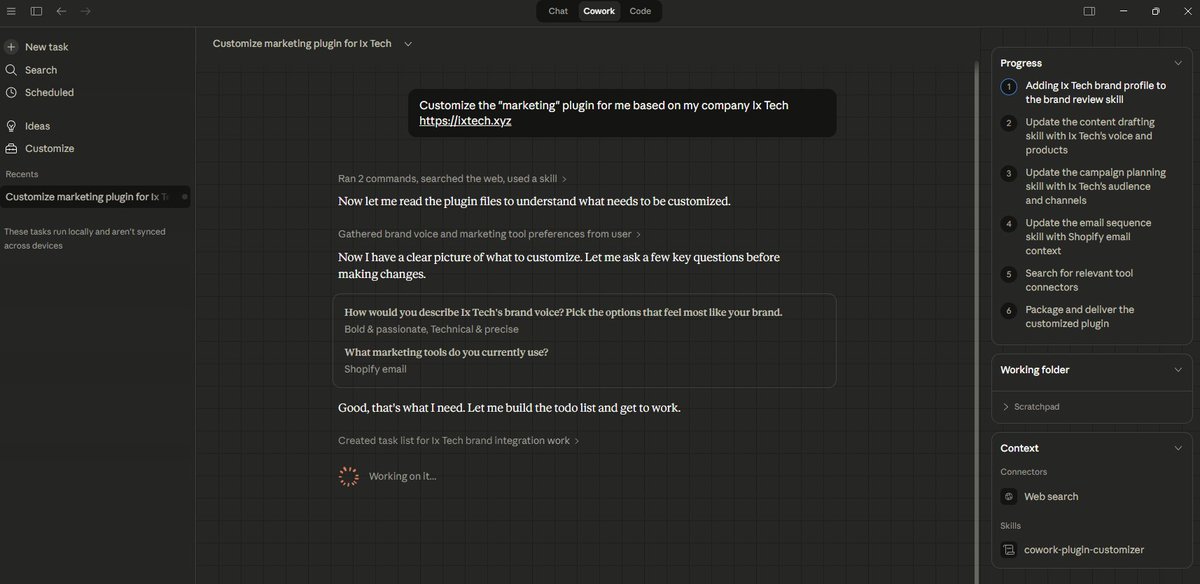Image resolution: width=1200 pixels, height=584 pixels.
Task: Click the Ideas lightbulb icon
Action: pos(11,126)
